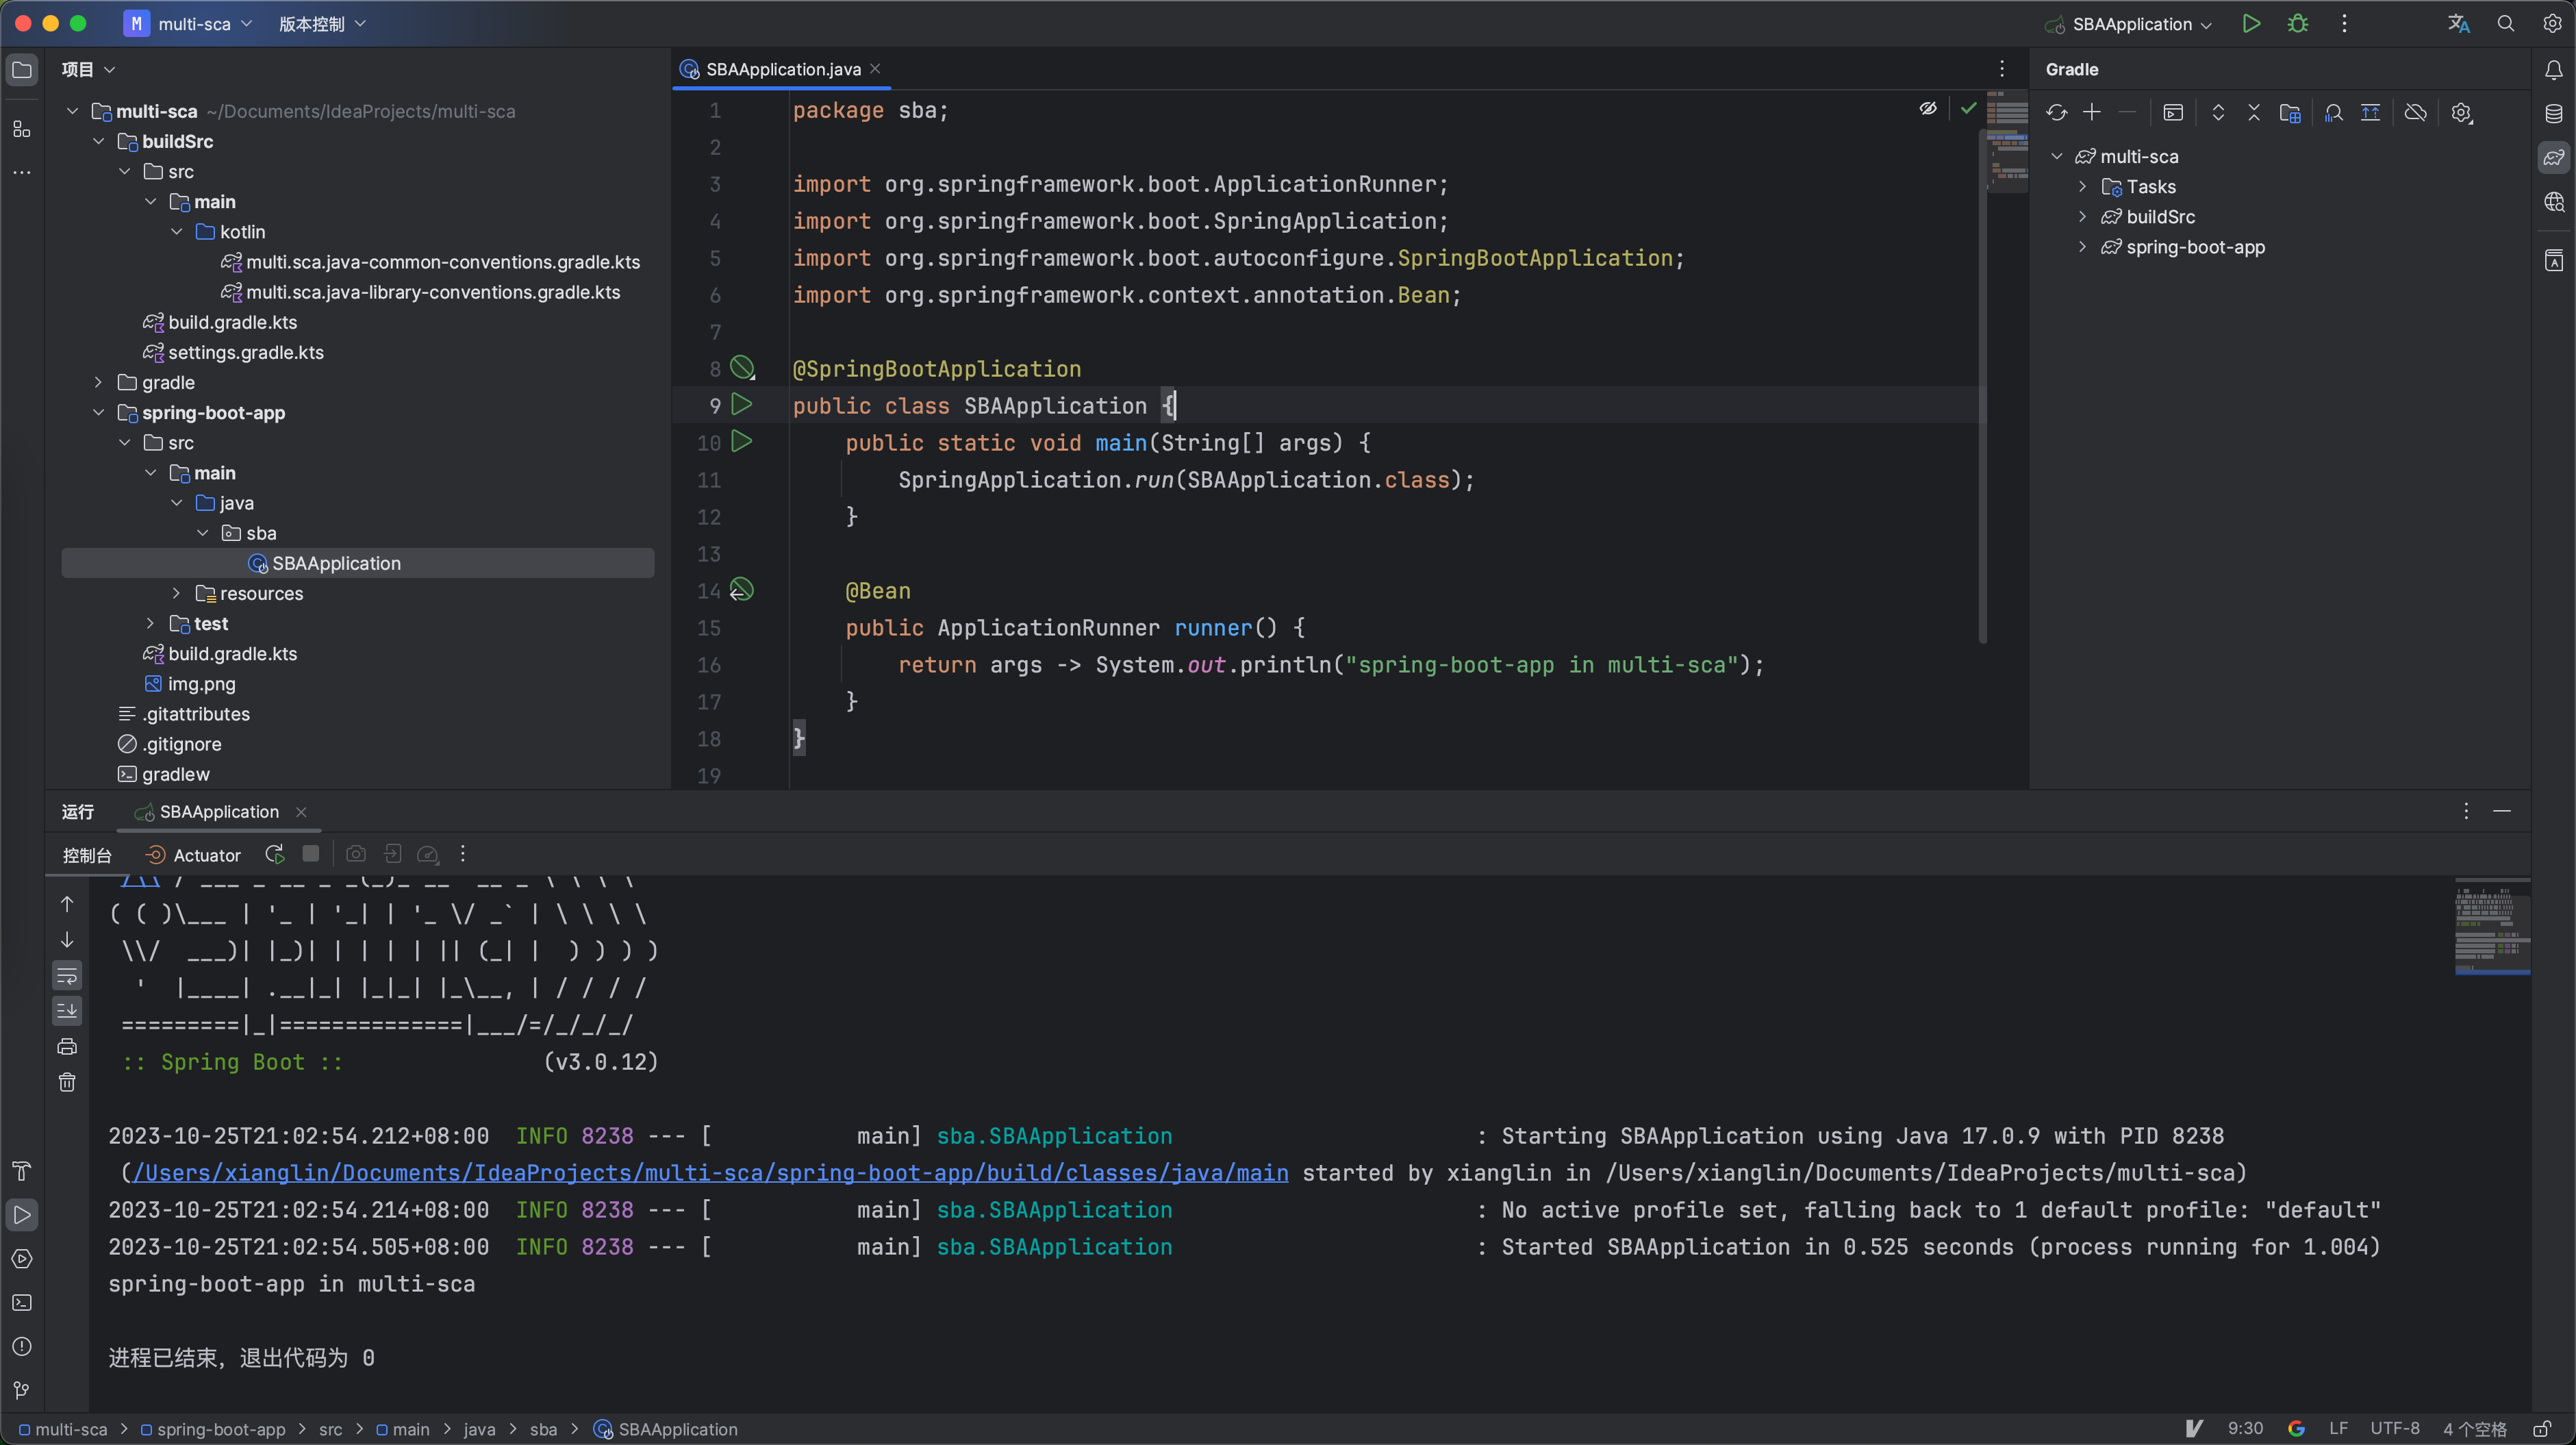The height and width of the screenshot is (1445, 2576).
Task: Stop the running process square button
Action: [311, 854]
